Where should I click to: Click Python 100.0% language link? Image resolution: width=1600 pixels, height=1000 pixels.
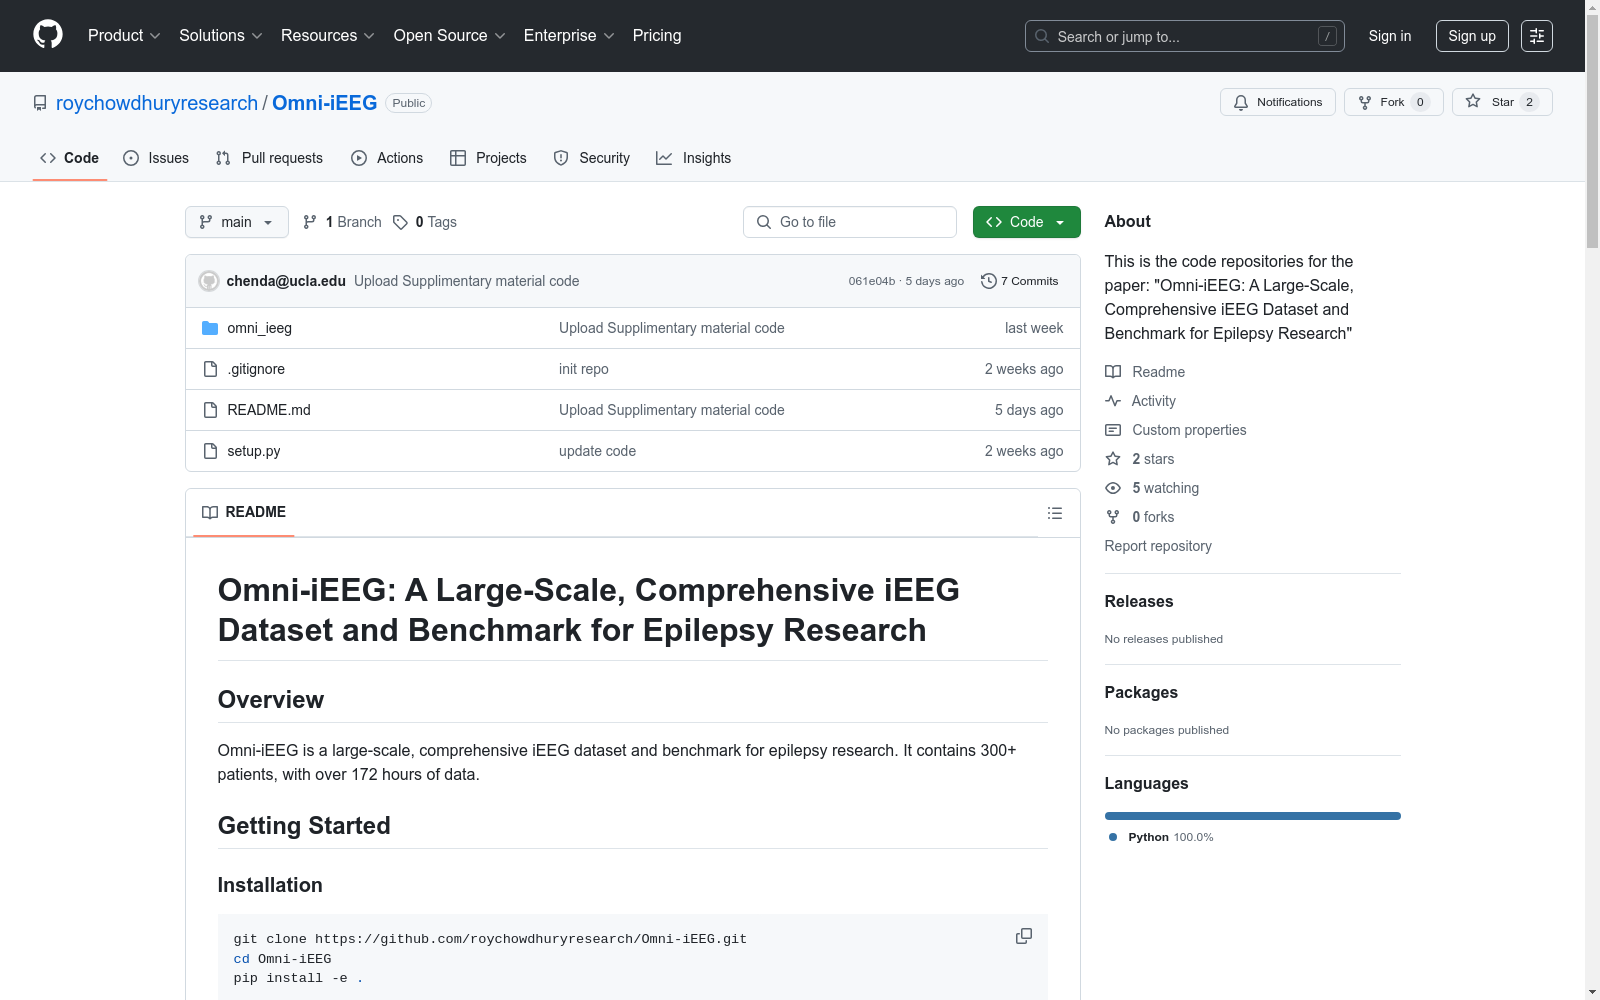pos(1161,837)
